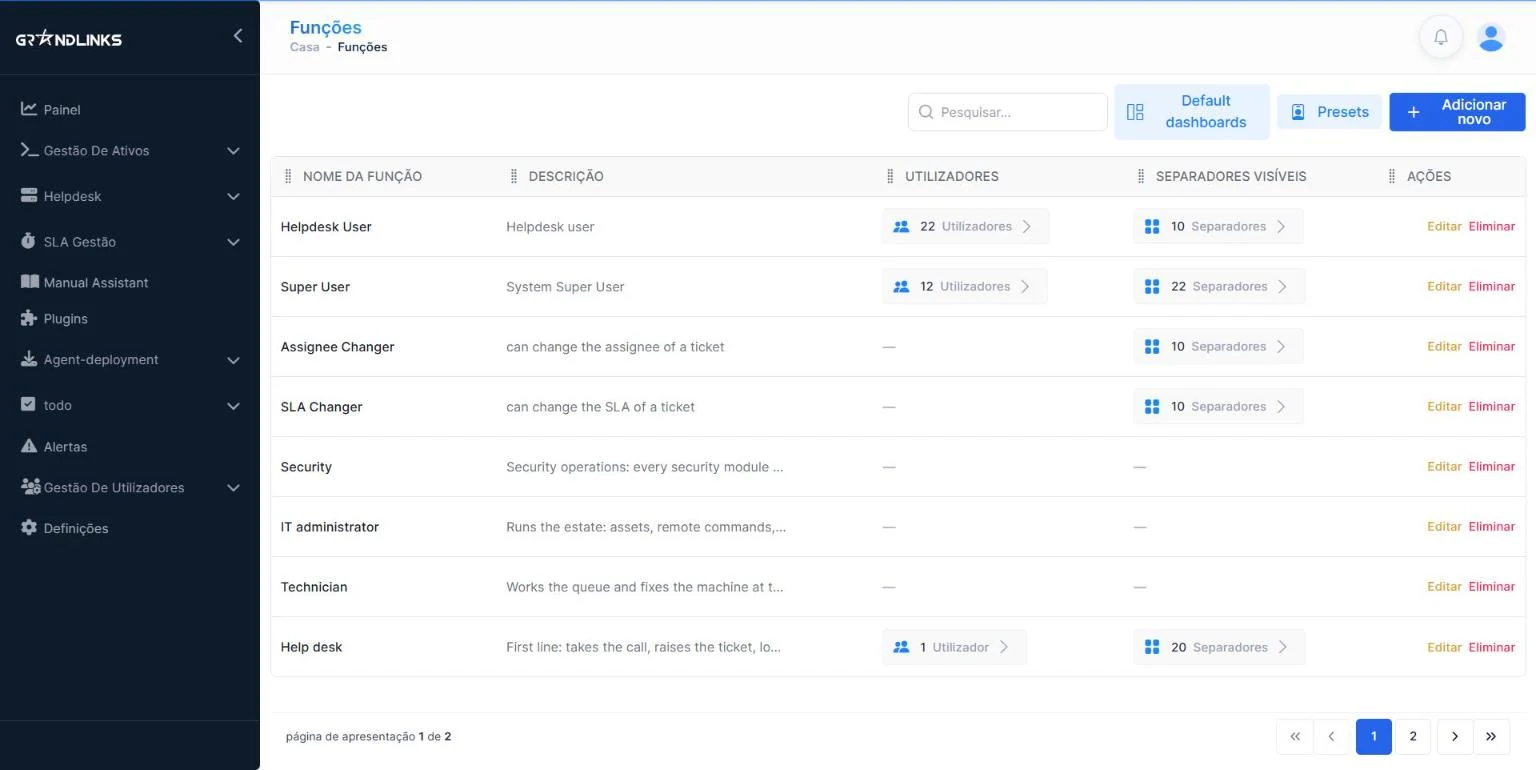Click the Pesquisar search field

coord(1007,112)
